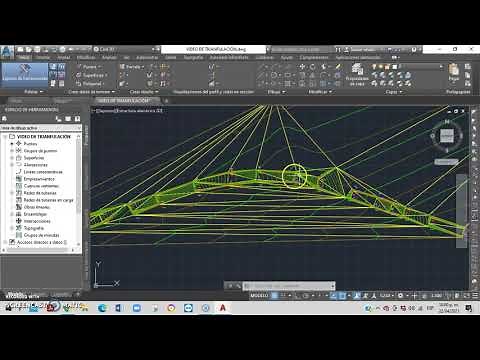Image resolution: width=480 pixels, height=360 pixels.
Task: Click the Emplazamientos tree icon
Action: [19, 179]
